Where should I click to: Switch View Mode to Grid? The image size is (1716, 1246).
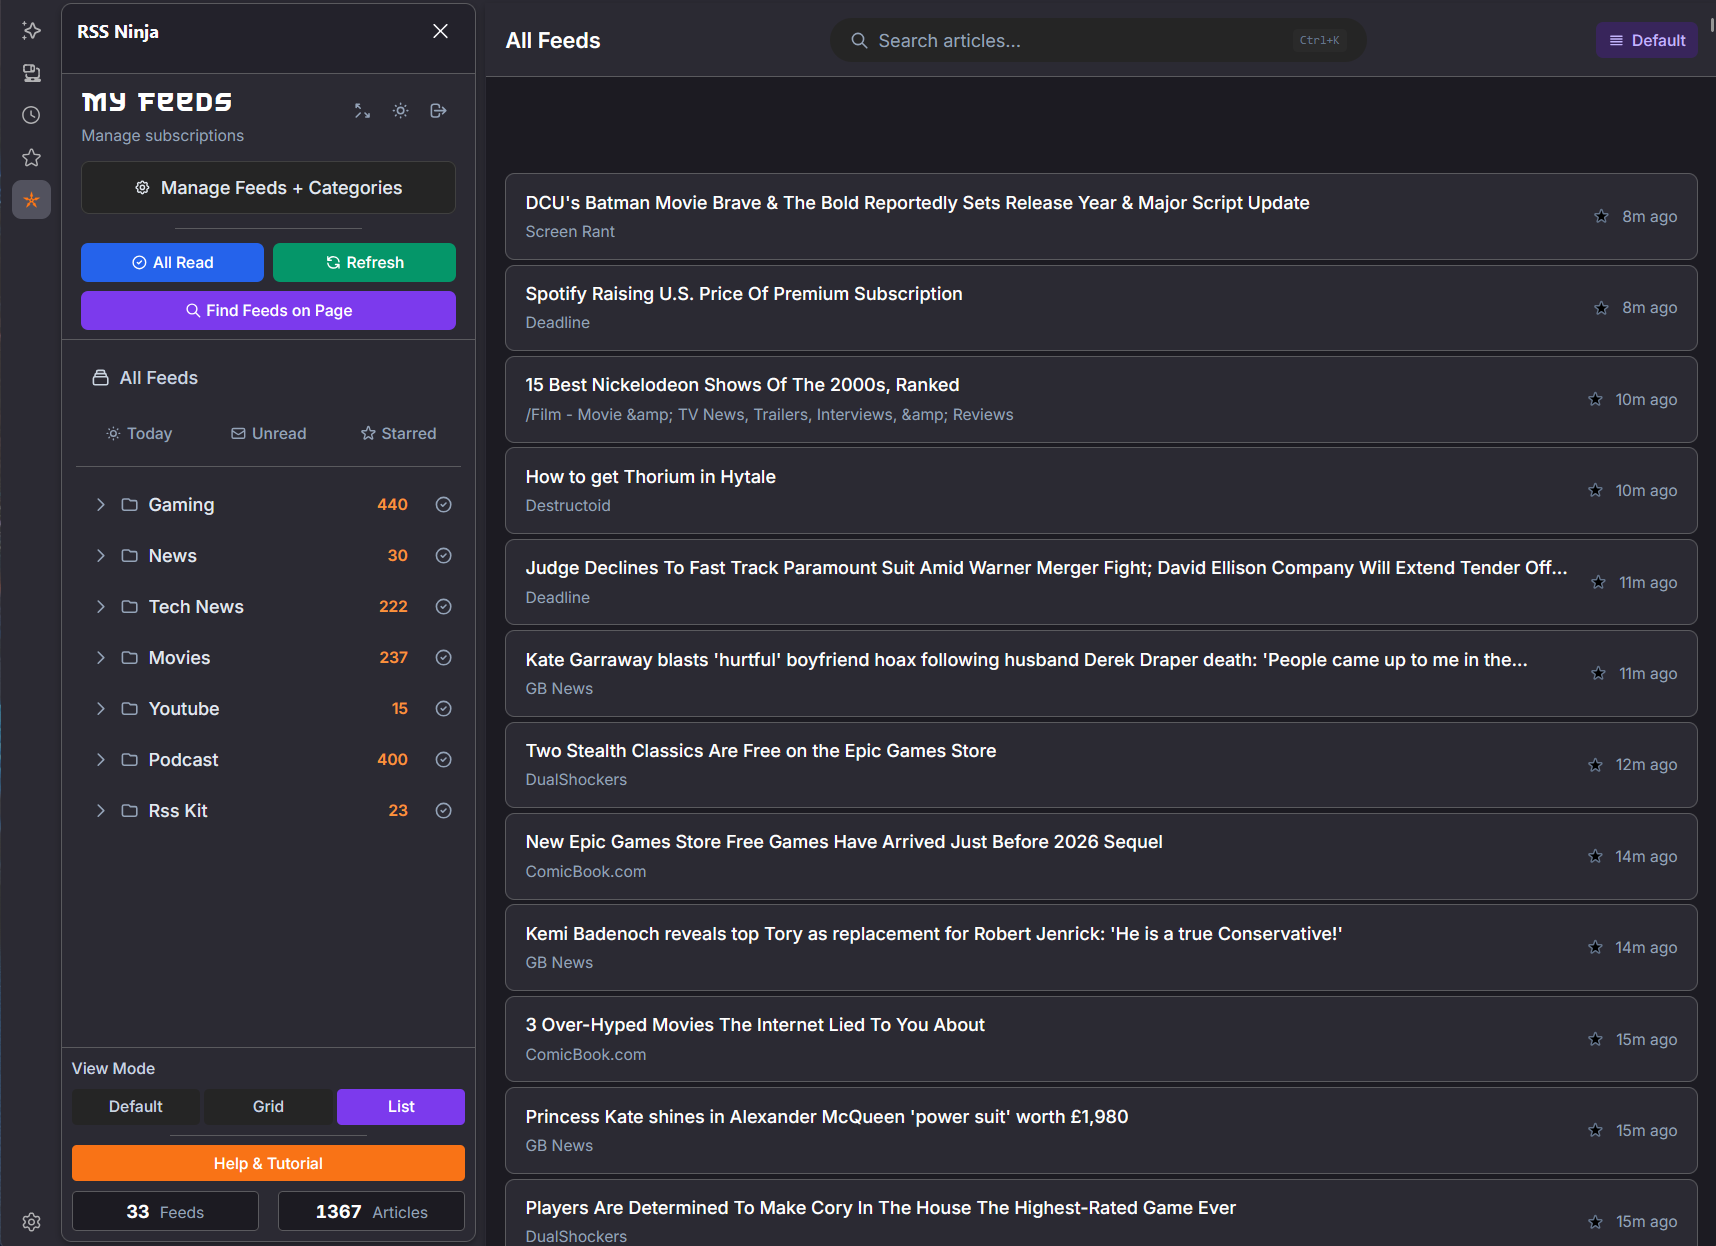click(x=267, y=1106)
